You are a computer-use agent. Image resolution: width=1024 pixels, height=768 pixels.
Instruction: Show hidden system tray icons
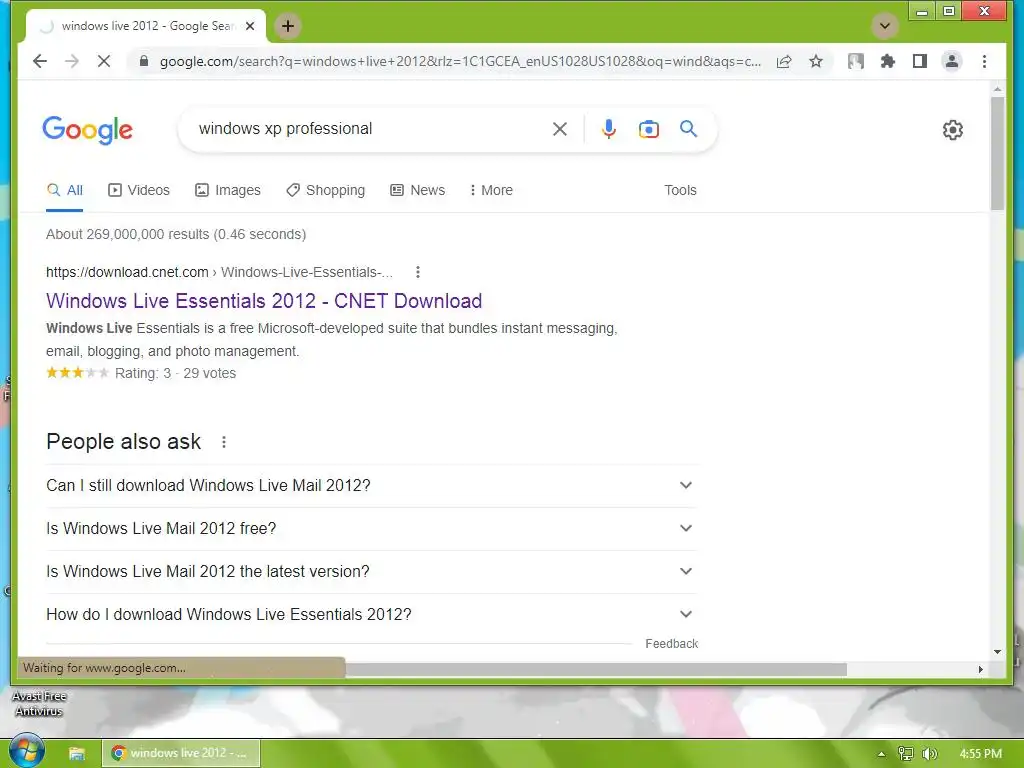(881, 754)
